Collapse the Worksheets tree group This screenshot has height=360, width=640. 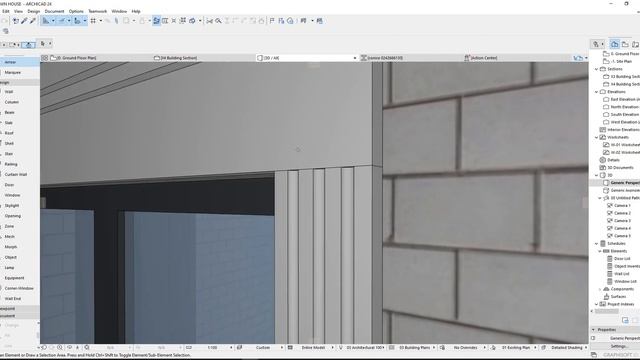coord(596,137)
